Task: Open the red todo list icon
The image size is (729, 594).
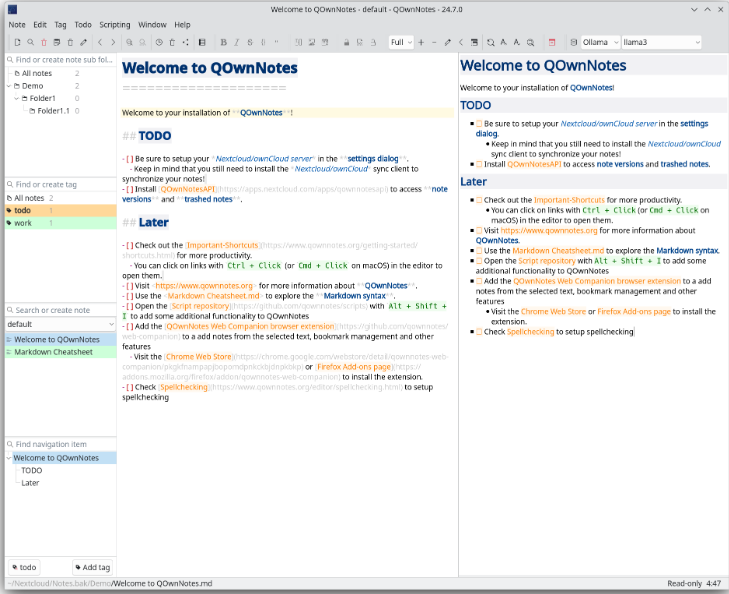Action: [551, 42]
